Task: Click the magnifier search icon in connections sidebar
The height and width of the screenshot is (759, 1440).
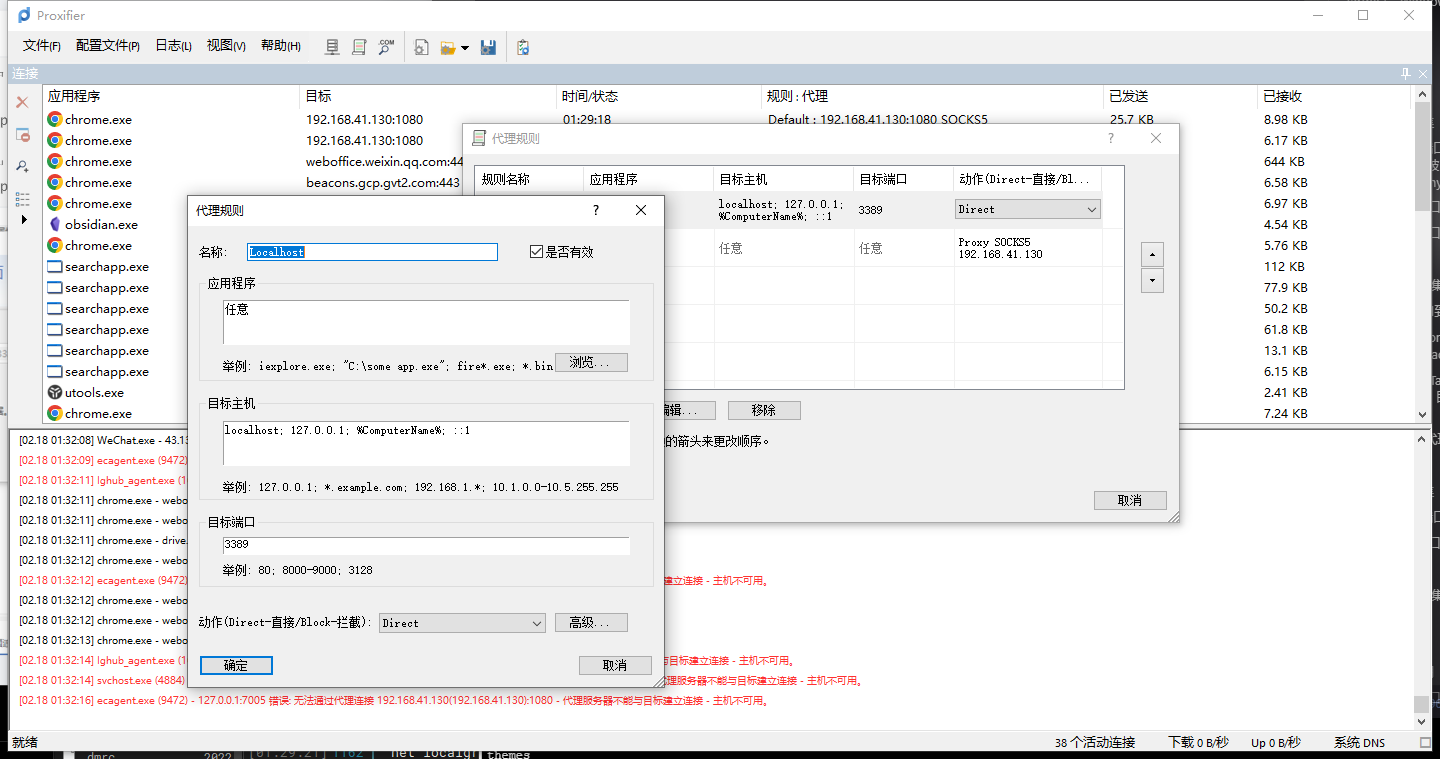Action: [22, 167]
